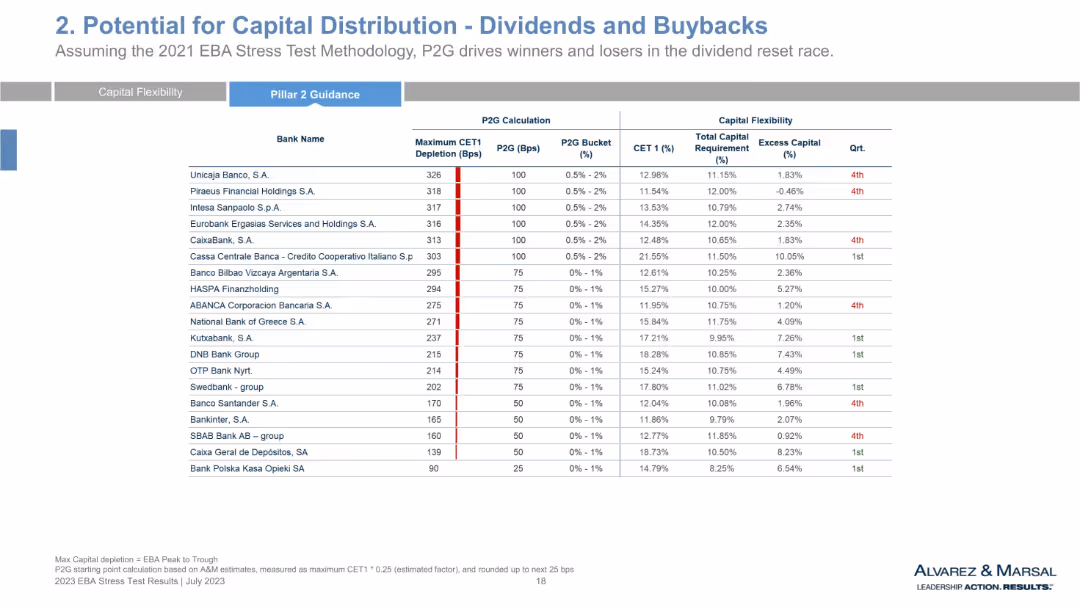1080x607 pixels.
Task: Select the HASPA Finanzholding row name
Action: (x=234, y=289)
